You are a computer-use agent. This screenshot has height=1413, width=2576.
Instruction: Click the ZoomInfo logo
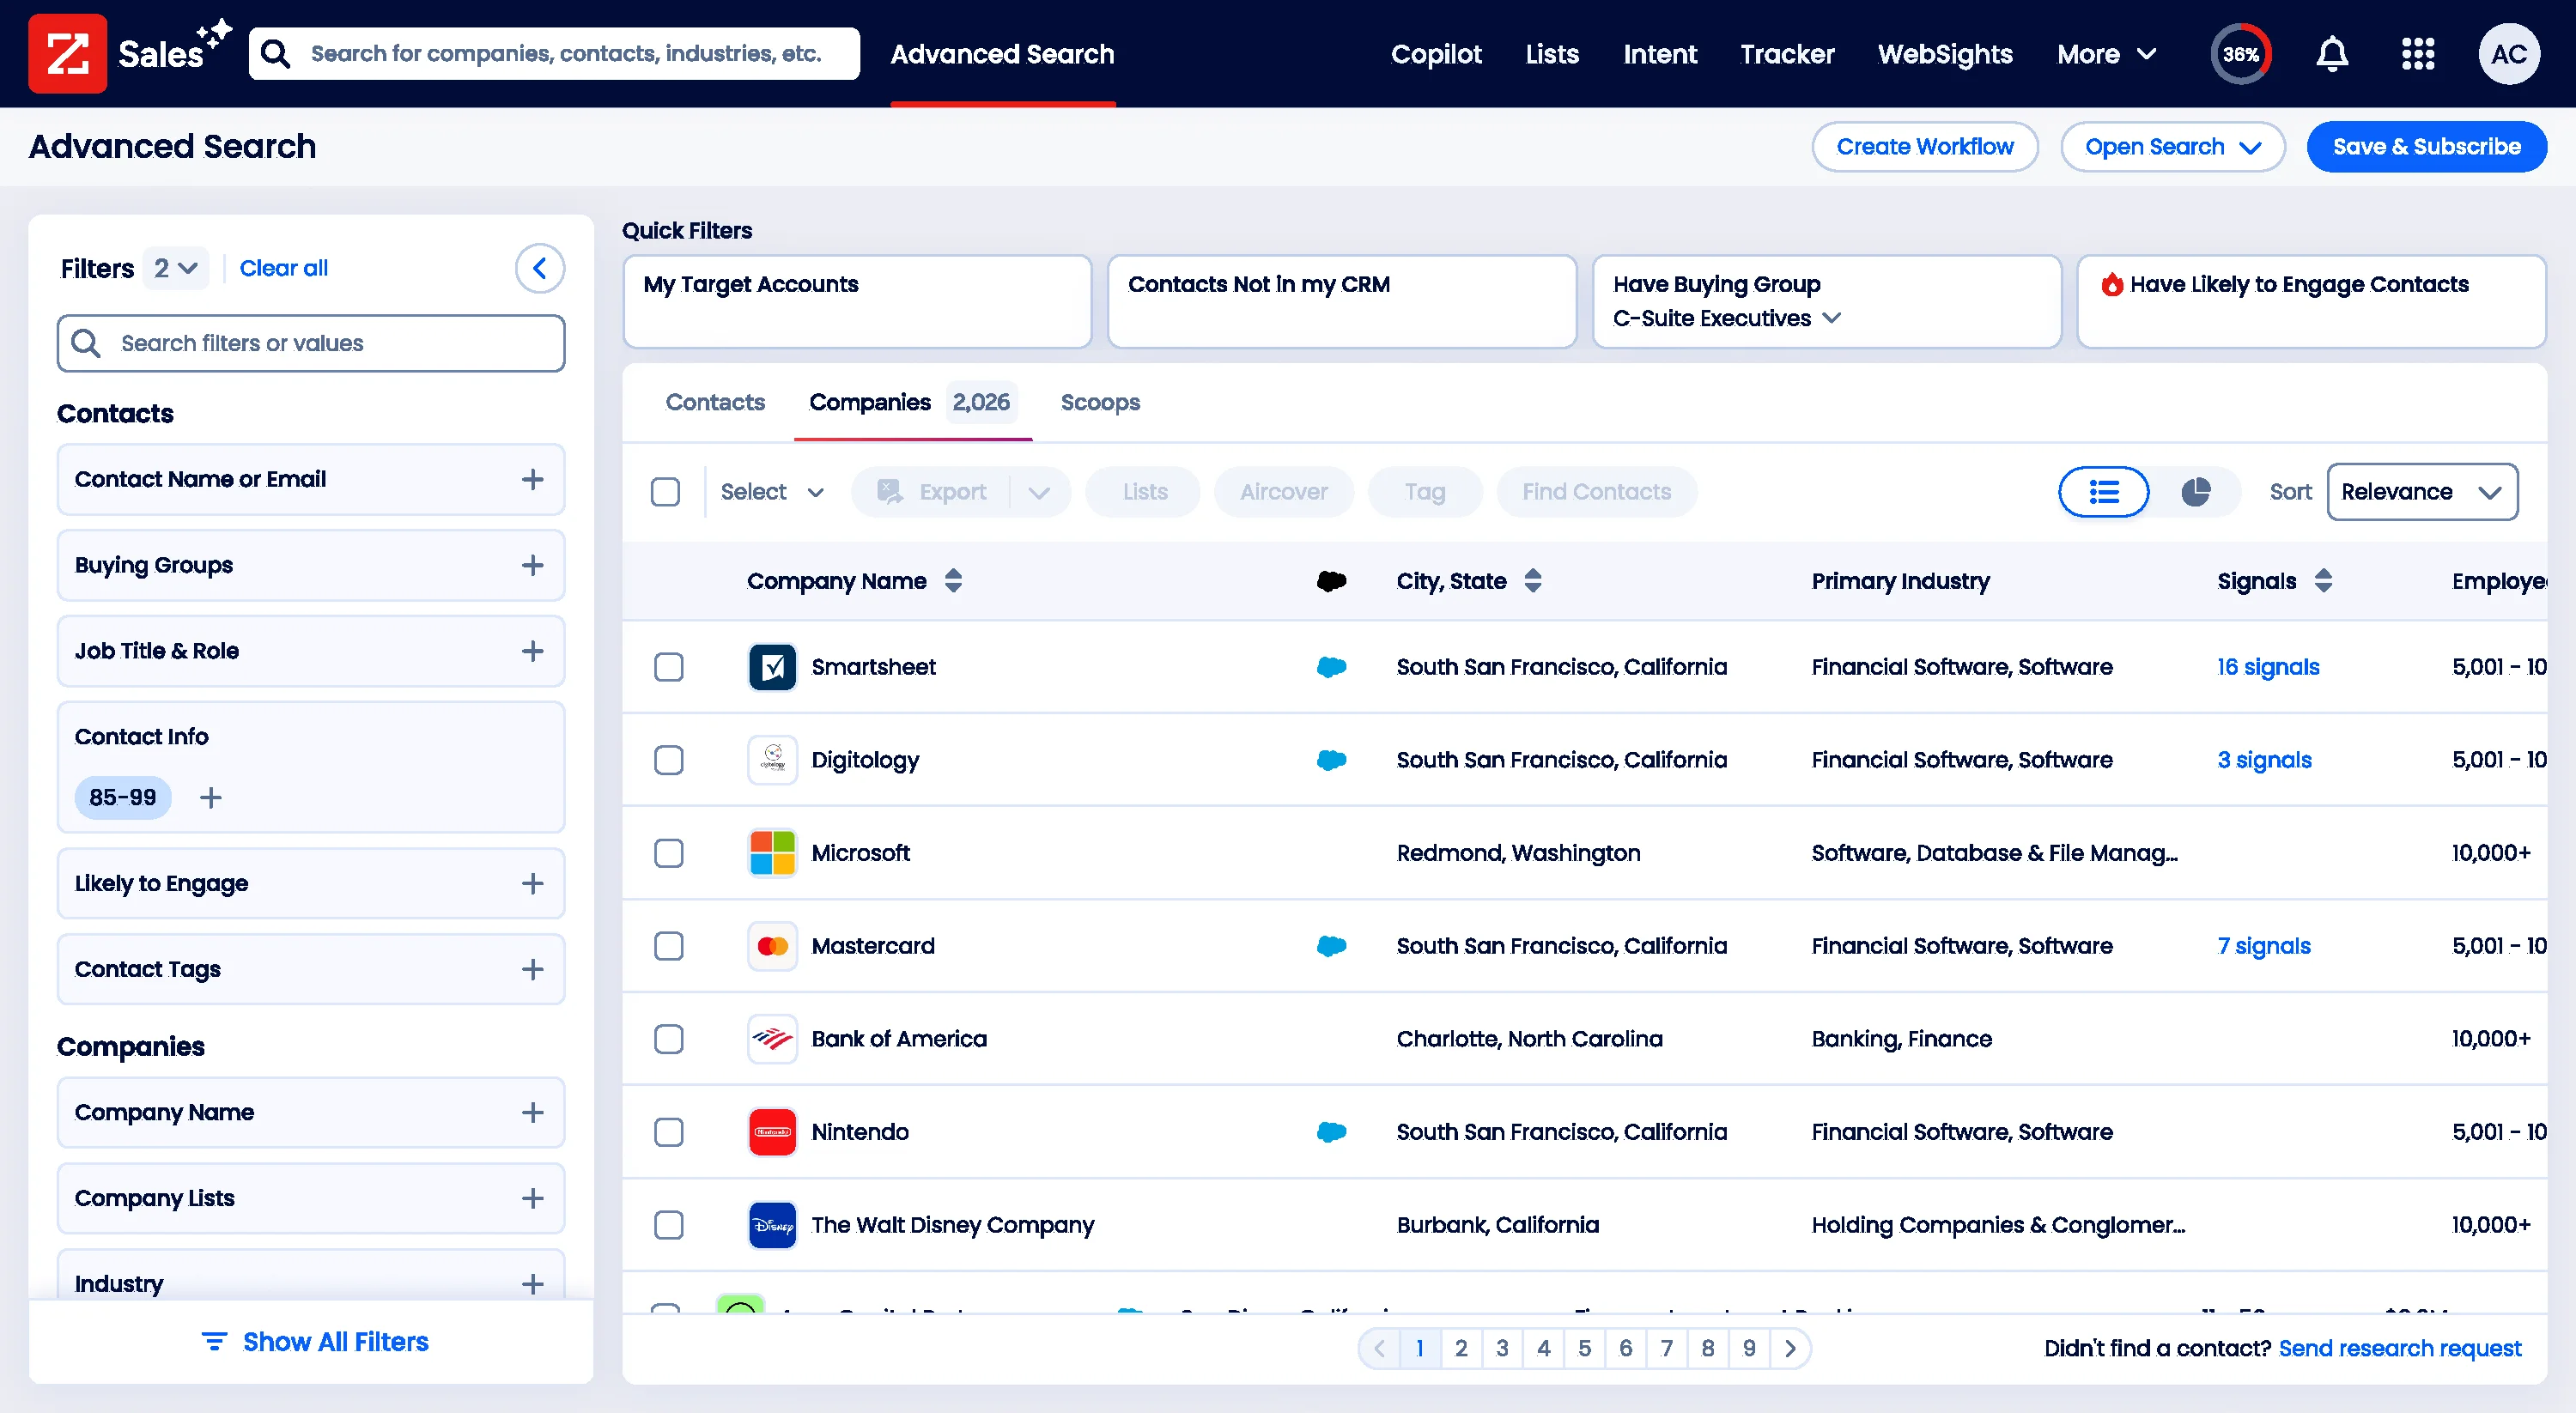tap(66, 53)
